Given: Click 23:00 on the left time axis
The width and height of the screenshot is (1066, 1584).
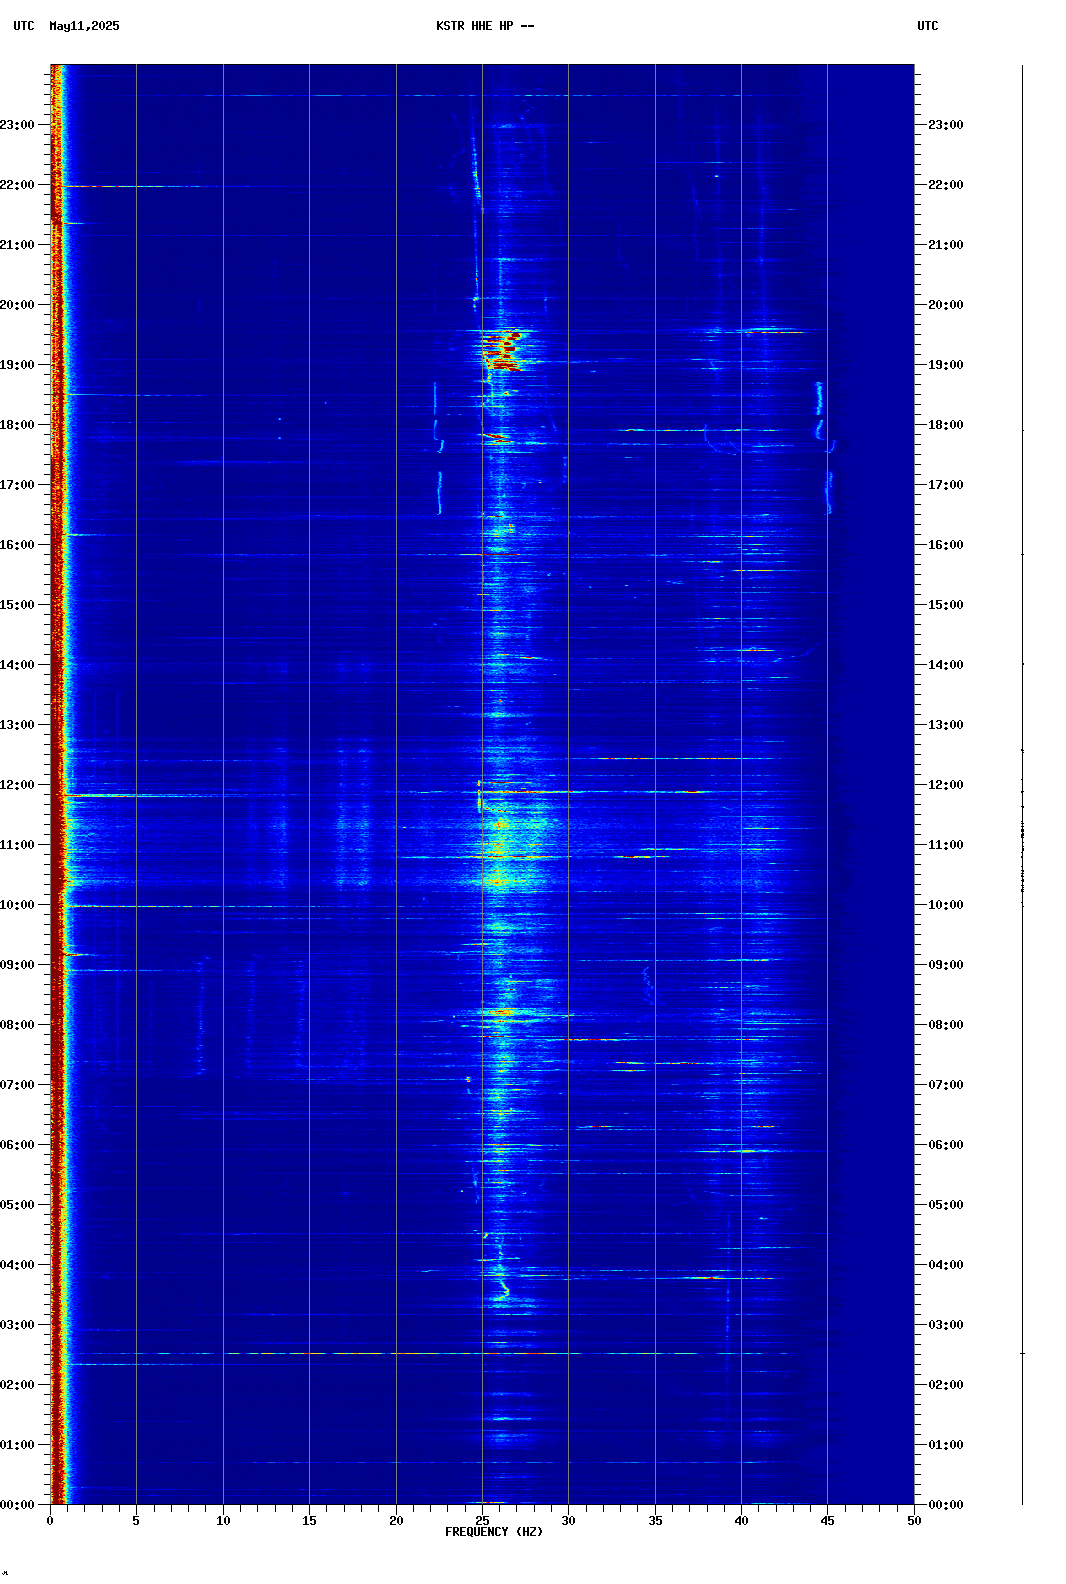Looking at the screenshot, I should (x=17, y=125).
